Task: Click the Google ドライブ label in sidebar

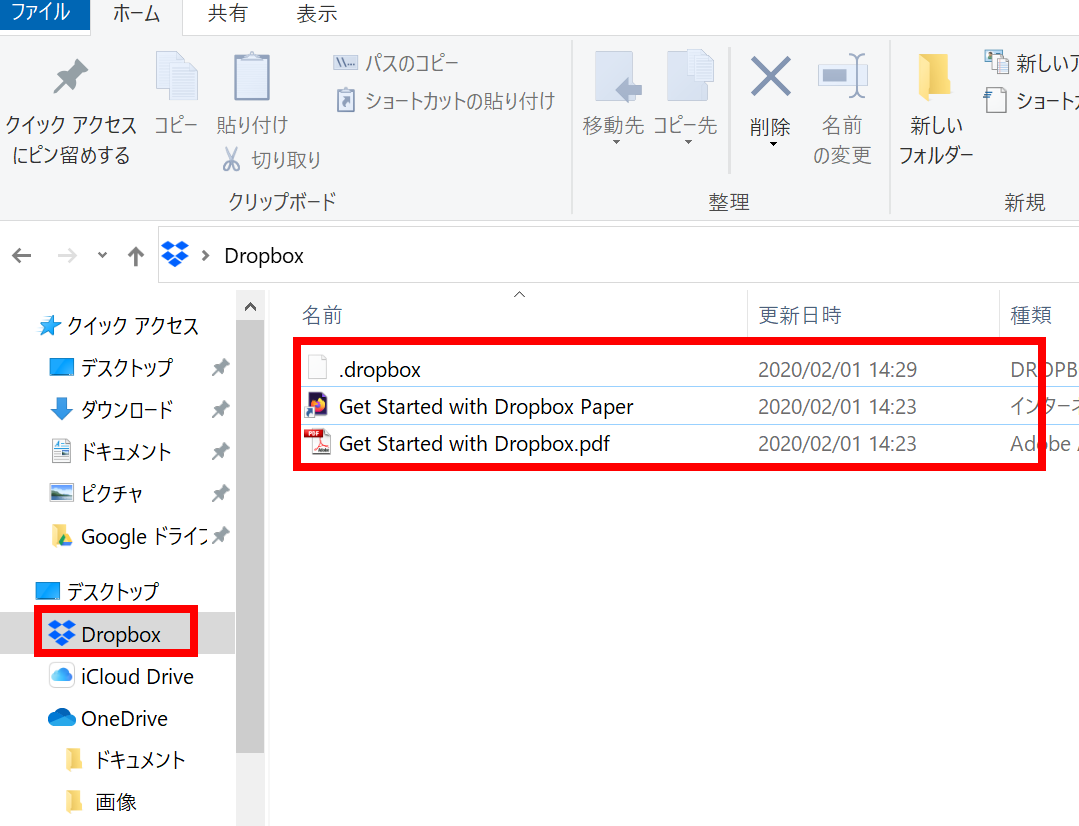Action: [x=145, y=536]
